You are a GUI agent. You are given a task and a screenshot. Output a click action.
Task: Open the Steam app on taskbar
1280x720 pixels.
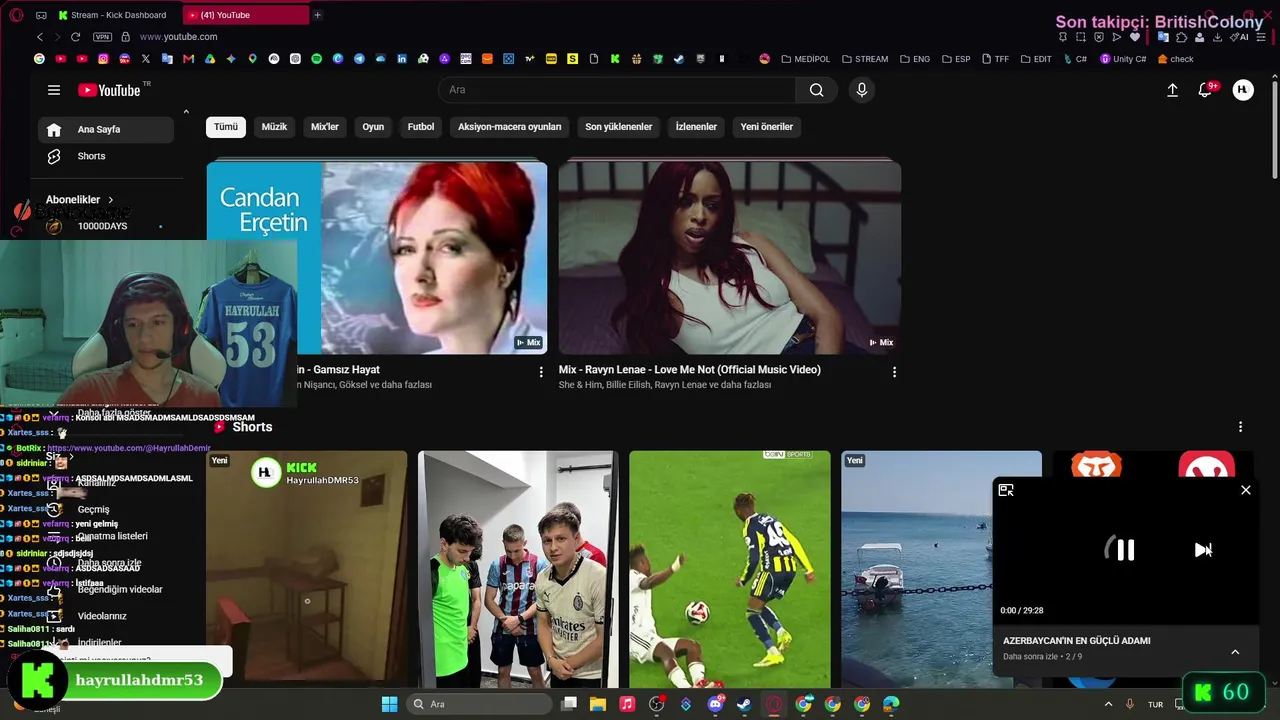click(744, 704)
